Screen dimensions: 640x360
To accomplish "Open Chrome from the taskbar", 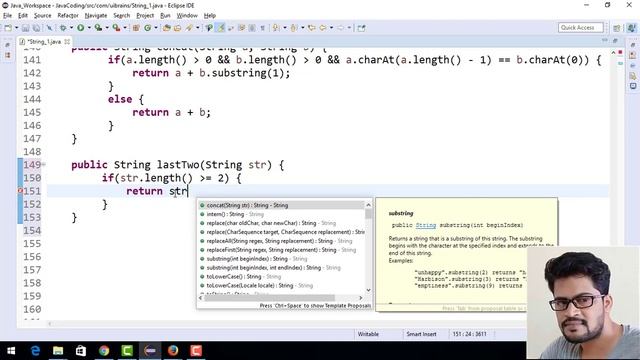I will (x=104, y=351).
